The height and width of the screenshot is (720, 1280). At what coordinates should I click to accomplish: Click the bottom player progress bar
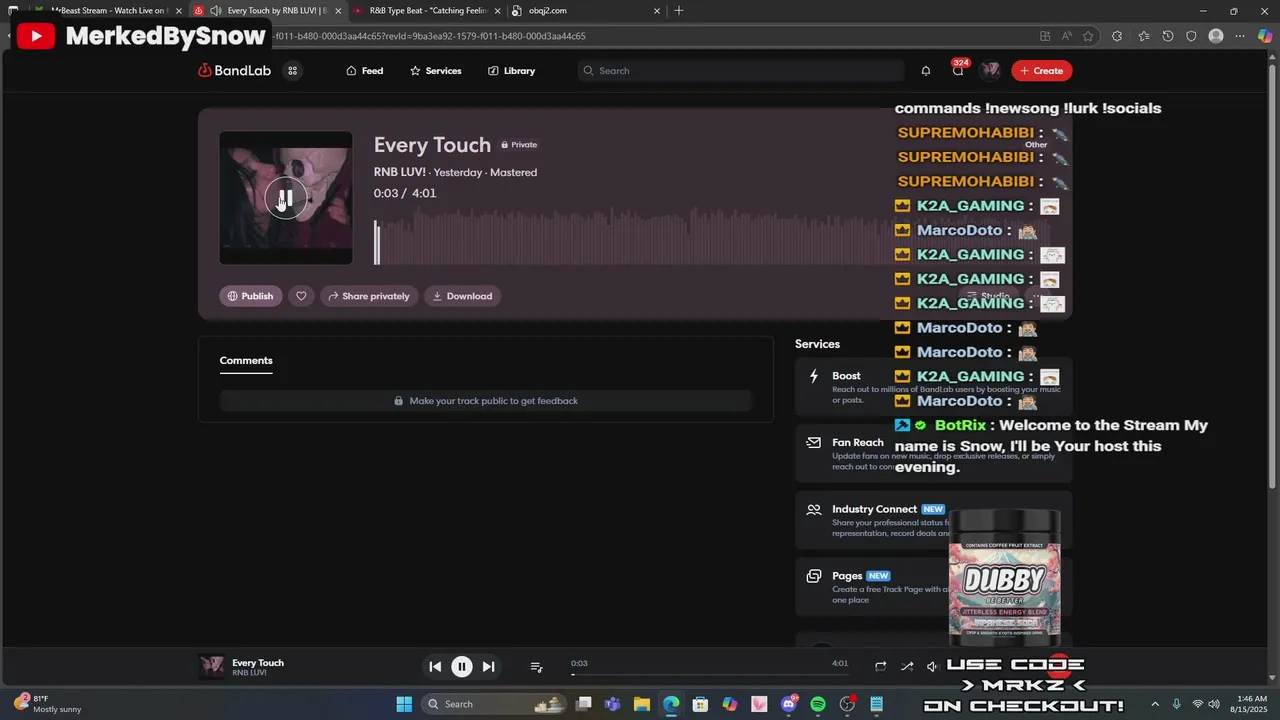pyautogui.click(x=710, y=674)
